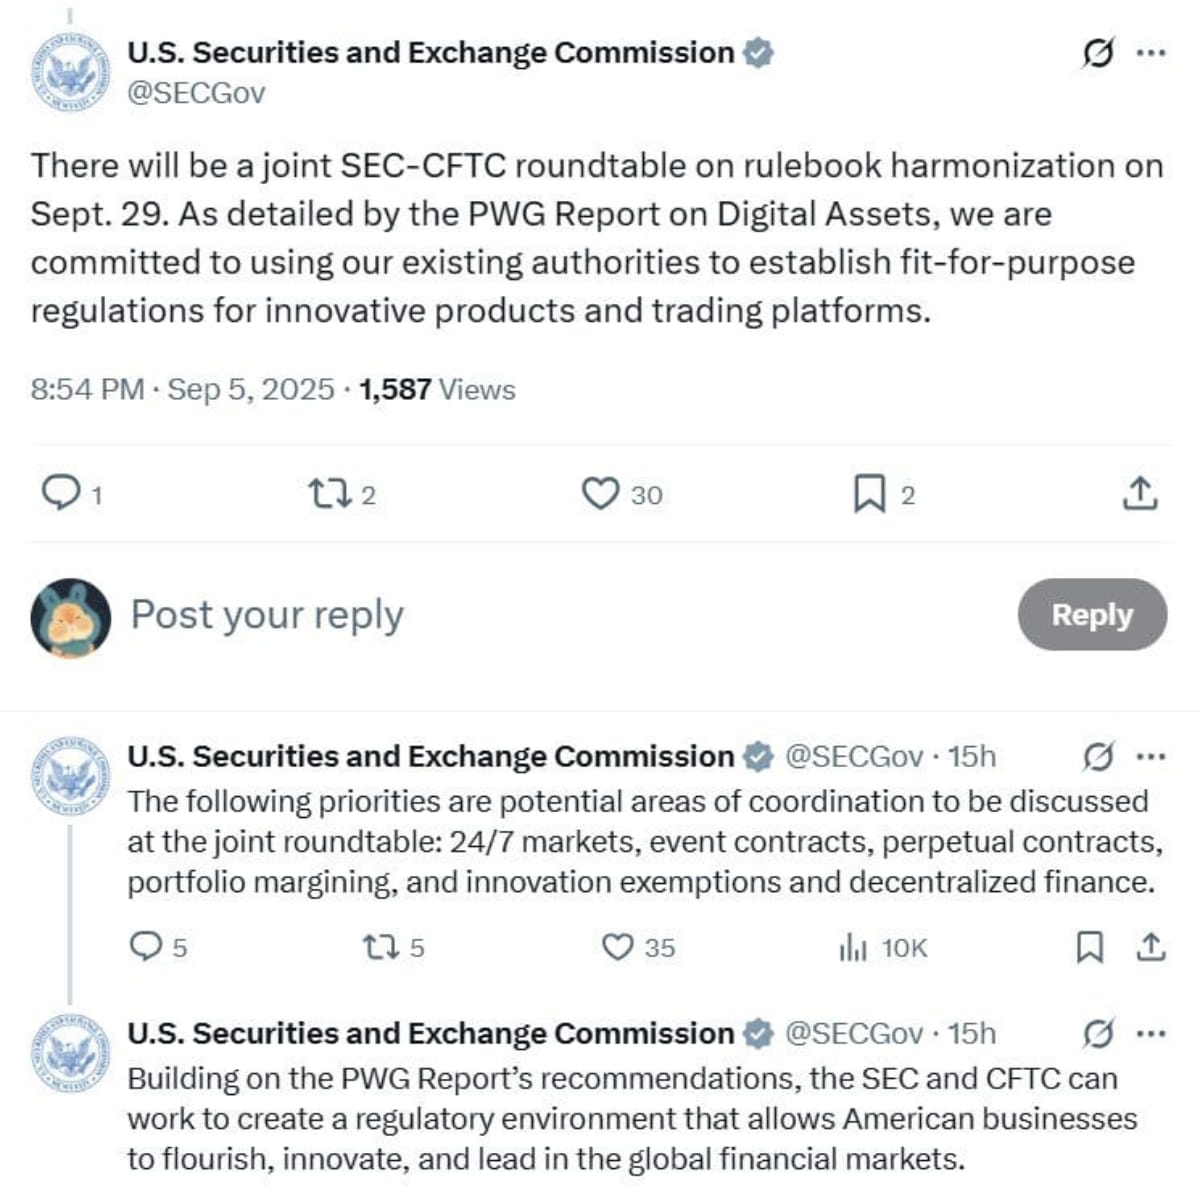Open more options on PWG recommendations reply
The width and height of the screenshot is (1200, 1200).
point(1152,1034)
